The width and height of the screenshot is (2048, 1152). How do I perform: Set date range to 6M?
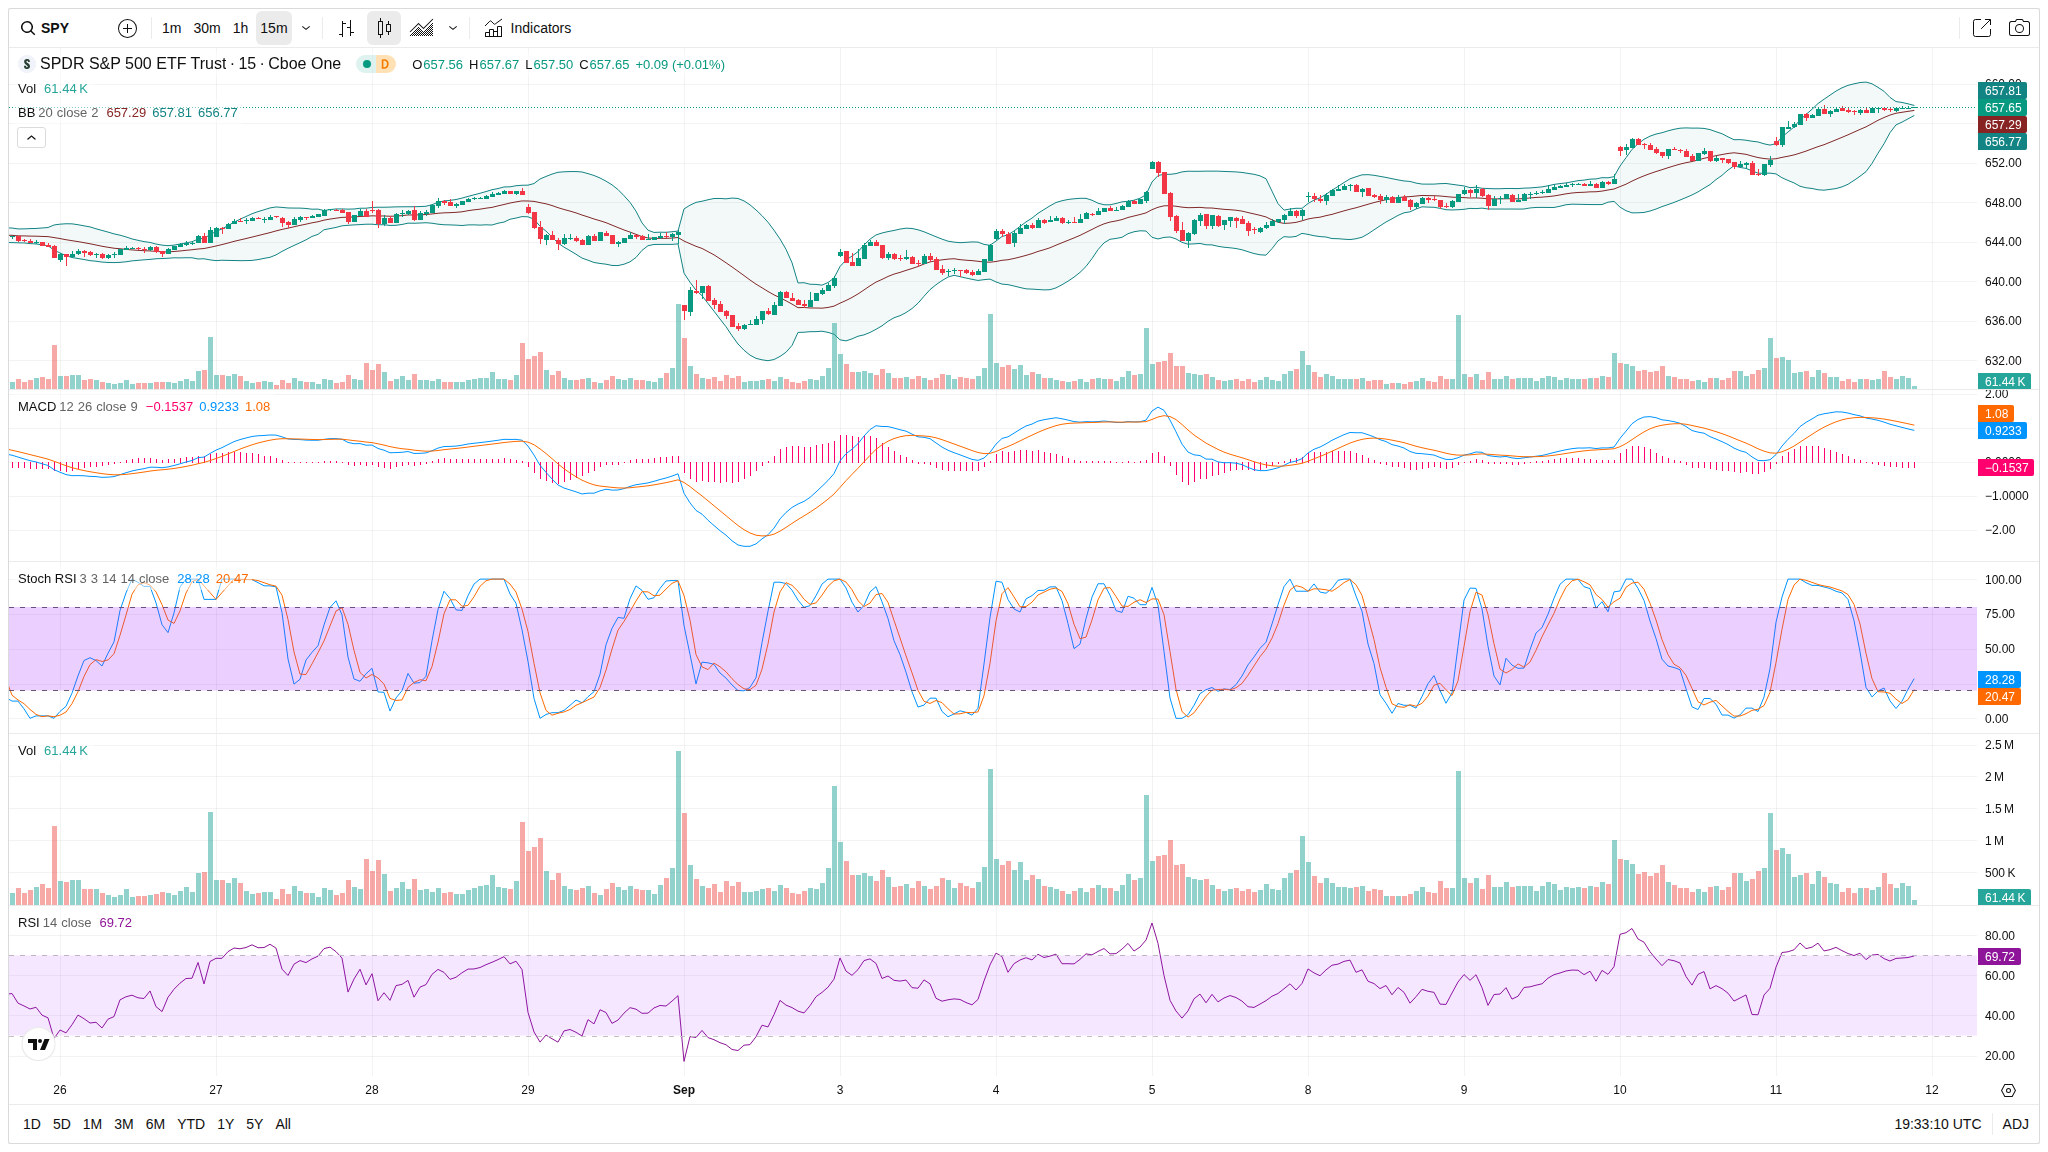[155, 1124]
